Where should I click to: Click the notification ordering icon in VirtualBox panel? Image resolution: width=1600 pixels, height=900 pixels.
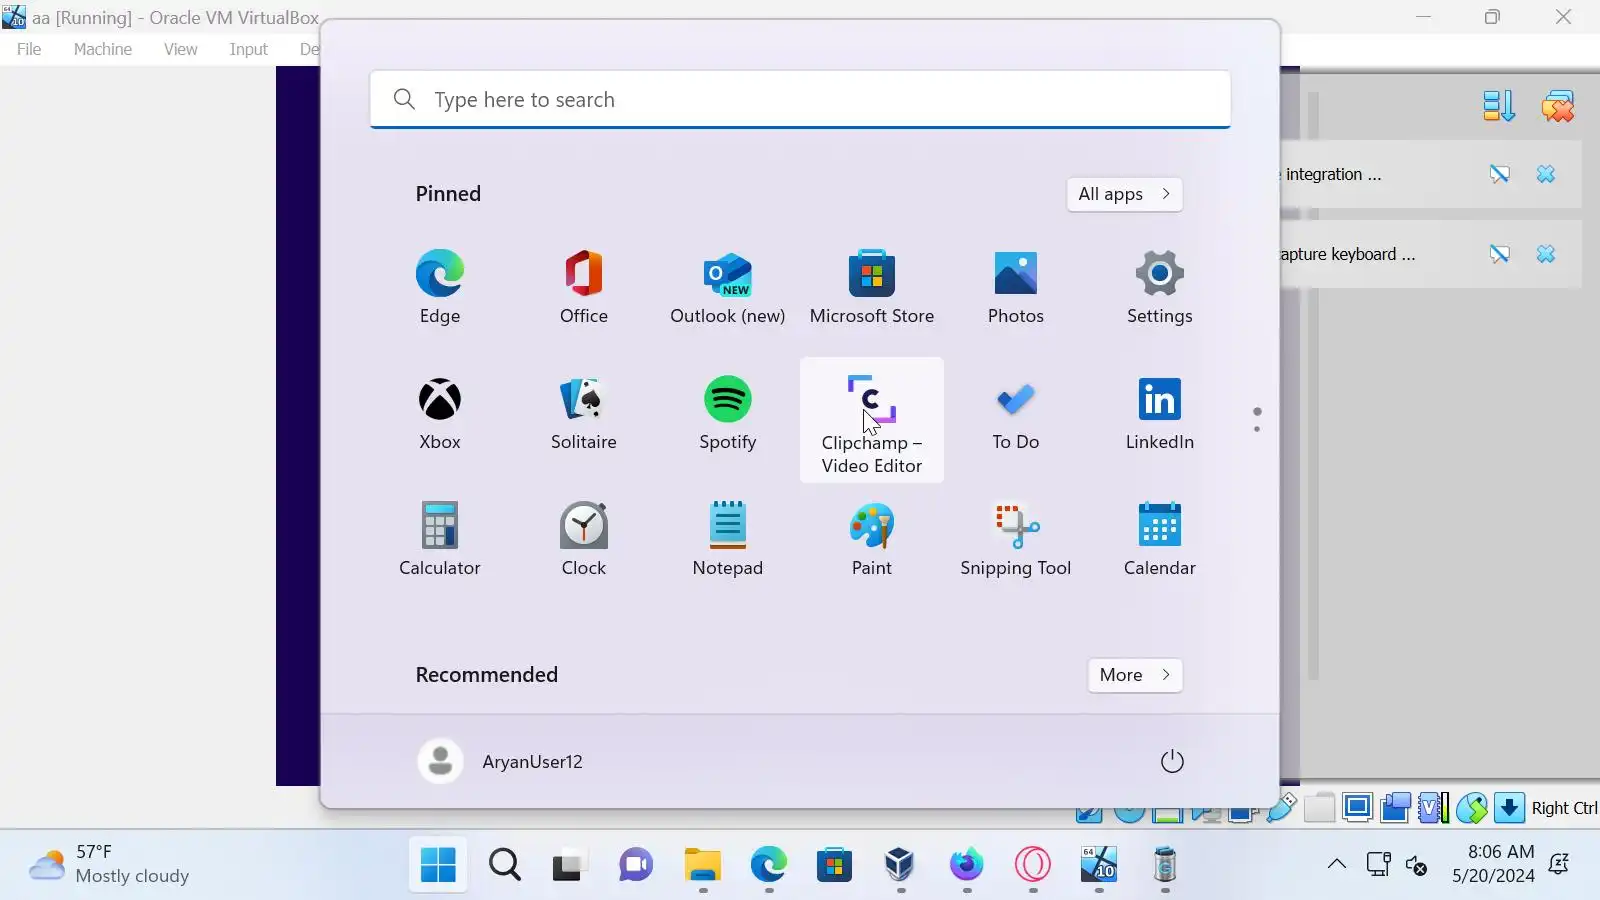point(1498,106)
